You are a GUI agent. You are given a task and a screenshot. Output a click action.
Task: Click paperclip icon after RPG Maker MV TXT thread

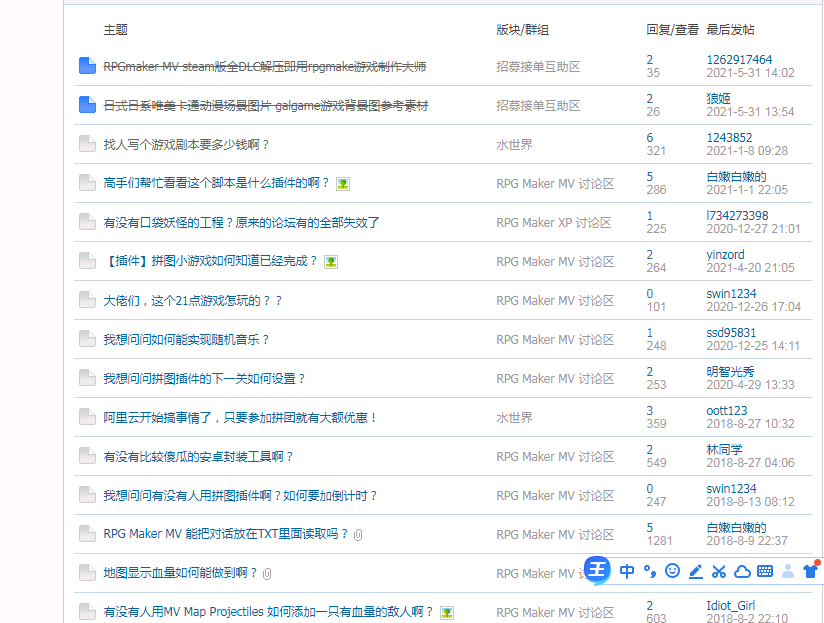[x=358, y=535]
